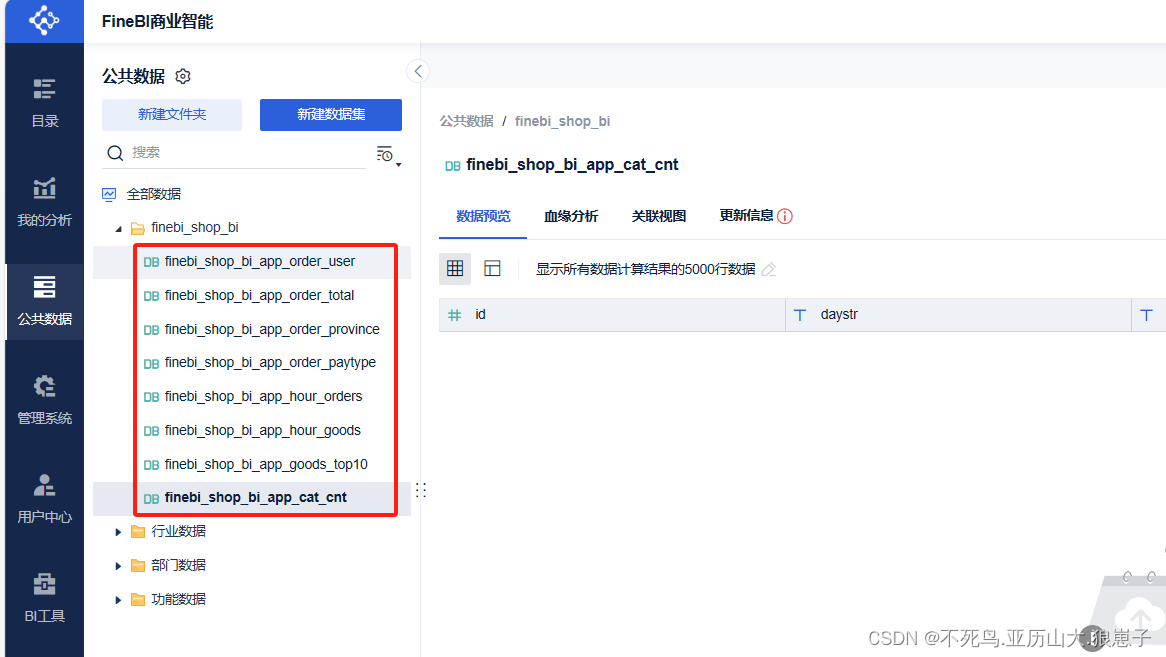Open the sort and filter dropdown icon
Image resolution: width=1166 pixels, height=657 pixels.
tap(388, 155)
